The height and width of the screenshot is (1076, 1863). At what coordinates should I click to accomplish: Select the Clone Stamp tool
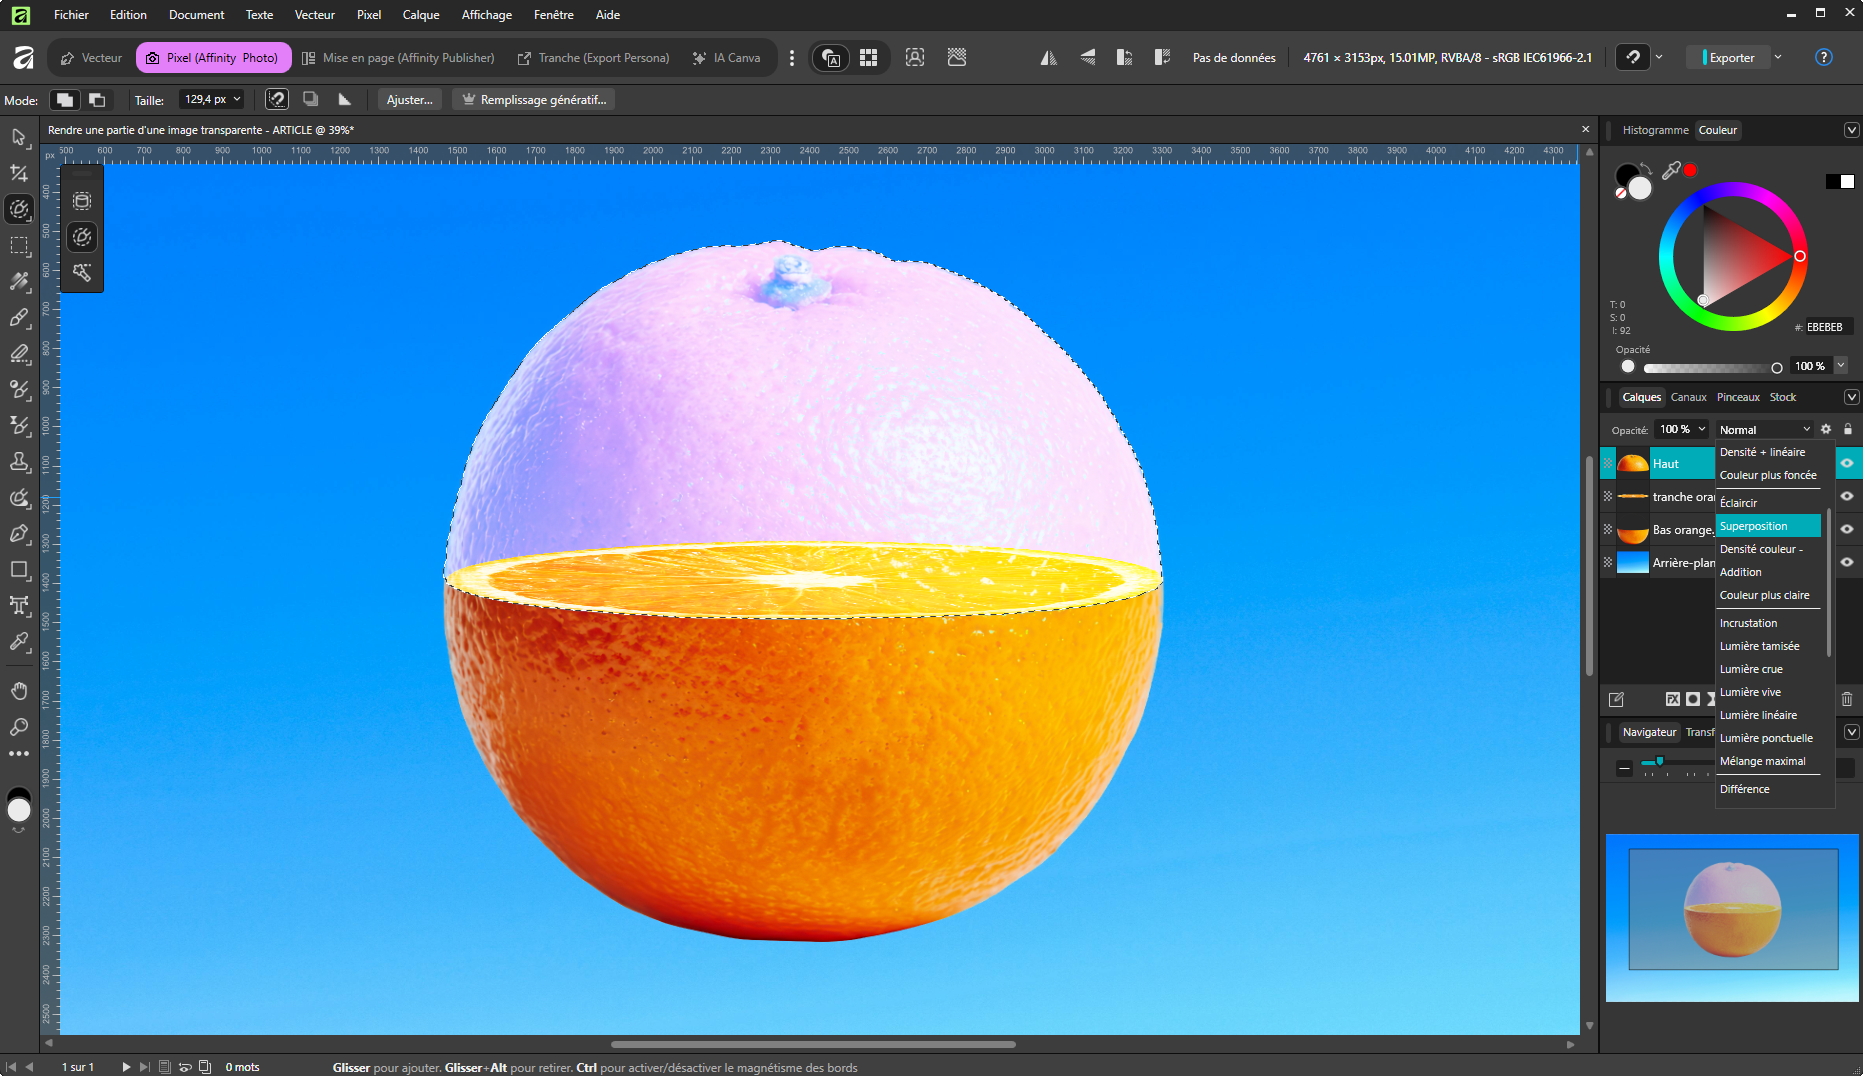click(19, 462)
